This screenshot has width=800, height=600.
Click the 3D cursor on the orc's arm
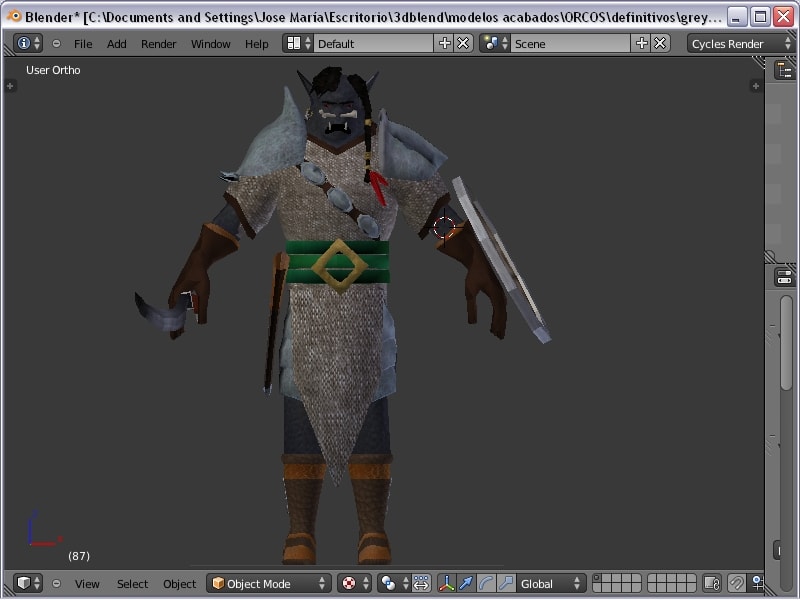coord(443,228)
